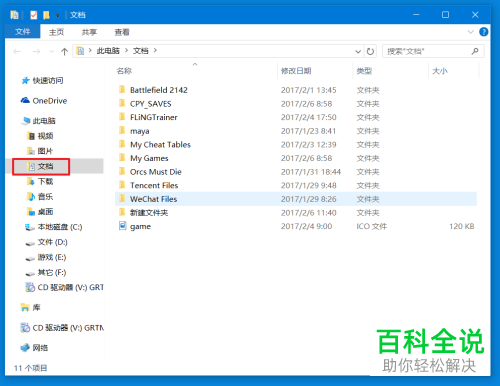Image resolution: width=500 pixels, height=386 pixels.
Task: Go forward with the right arrow
Action: tap(36, 51)
